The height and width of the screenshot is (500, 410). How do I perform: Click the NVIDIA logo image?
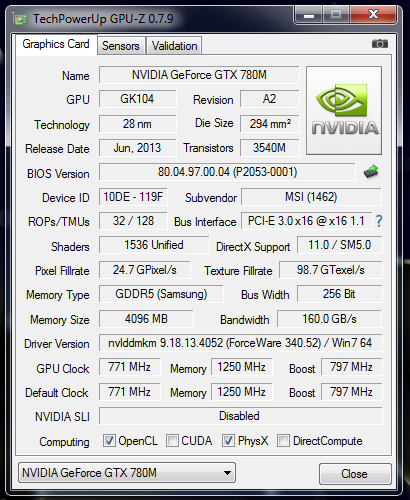click(344, 110)
